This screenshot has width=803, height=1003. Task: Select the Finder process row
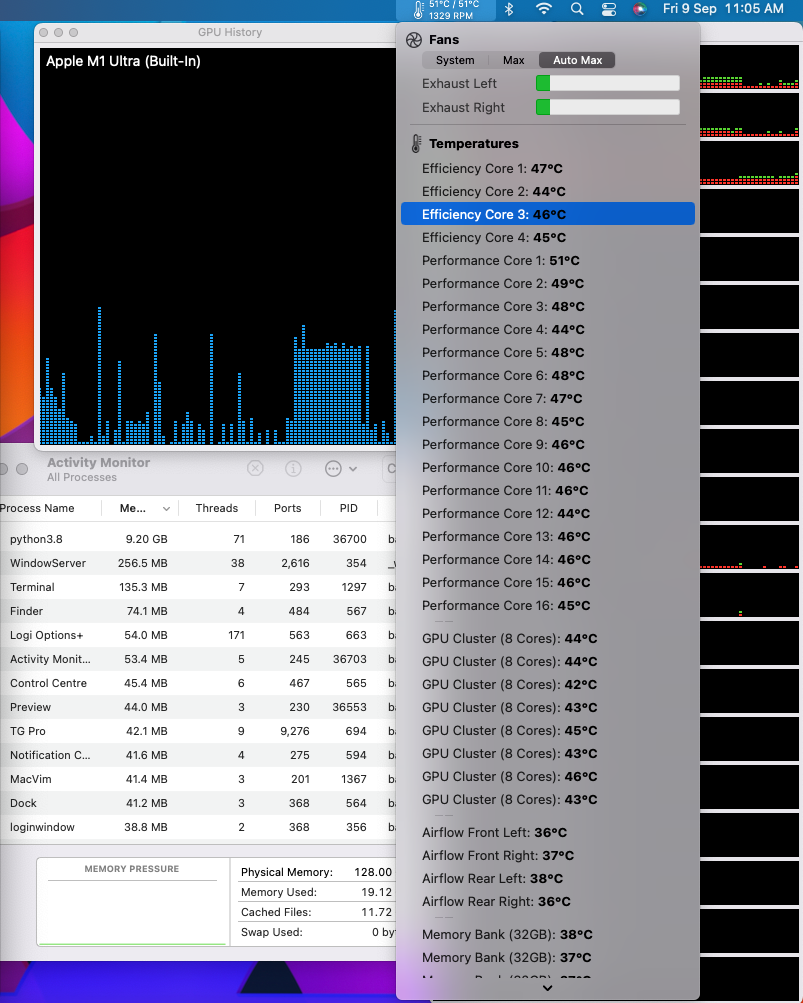(x=198, y=612)
